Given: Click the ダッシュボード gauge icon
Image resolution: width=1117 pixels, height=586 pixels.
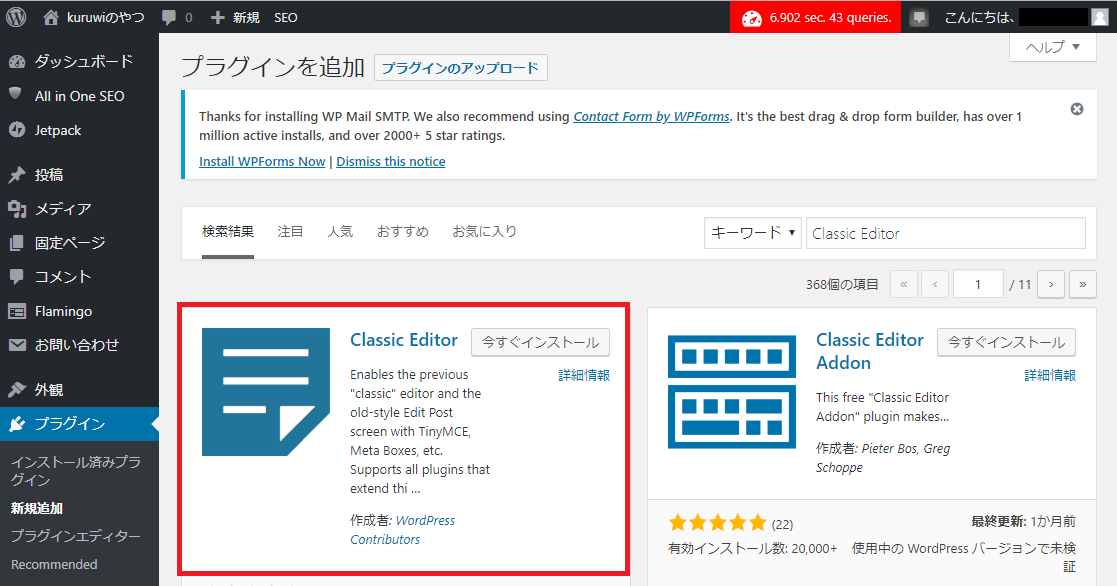Looking at the screenshot, I should pos(17,62).
